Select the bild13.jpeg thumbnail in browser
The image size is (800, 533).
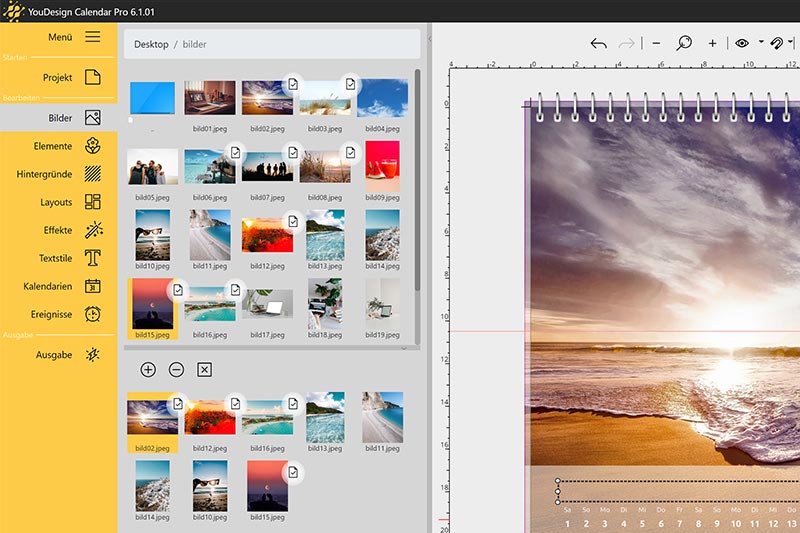pyautogui.click(x=325, y=235)
